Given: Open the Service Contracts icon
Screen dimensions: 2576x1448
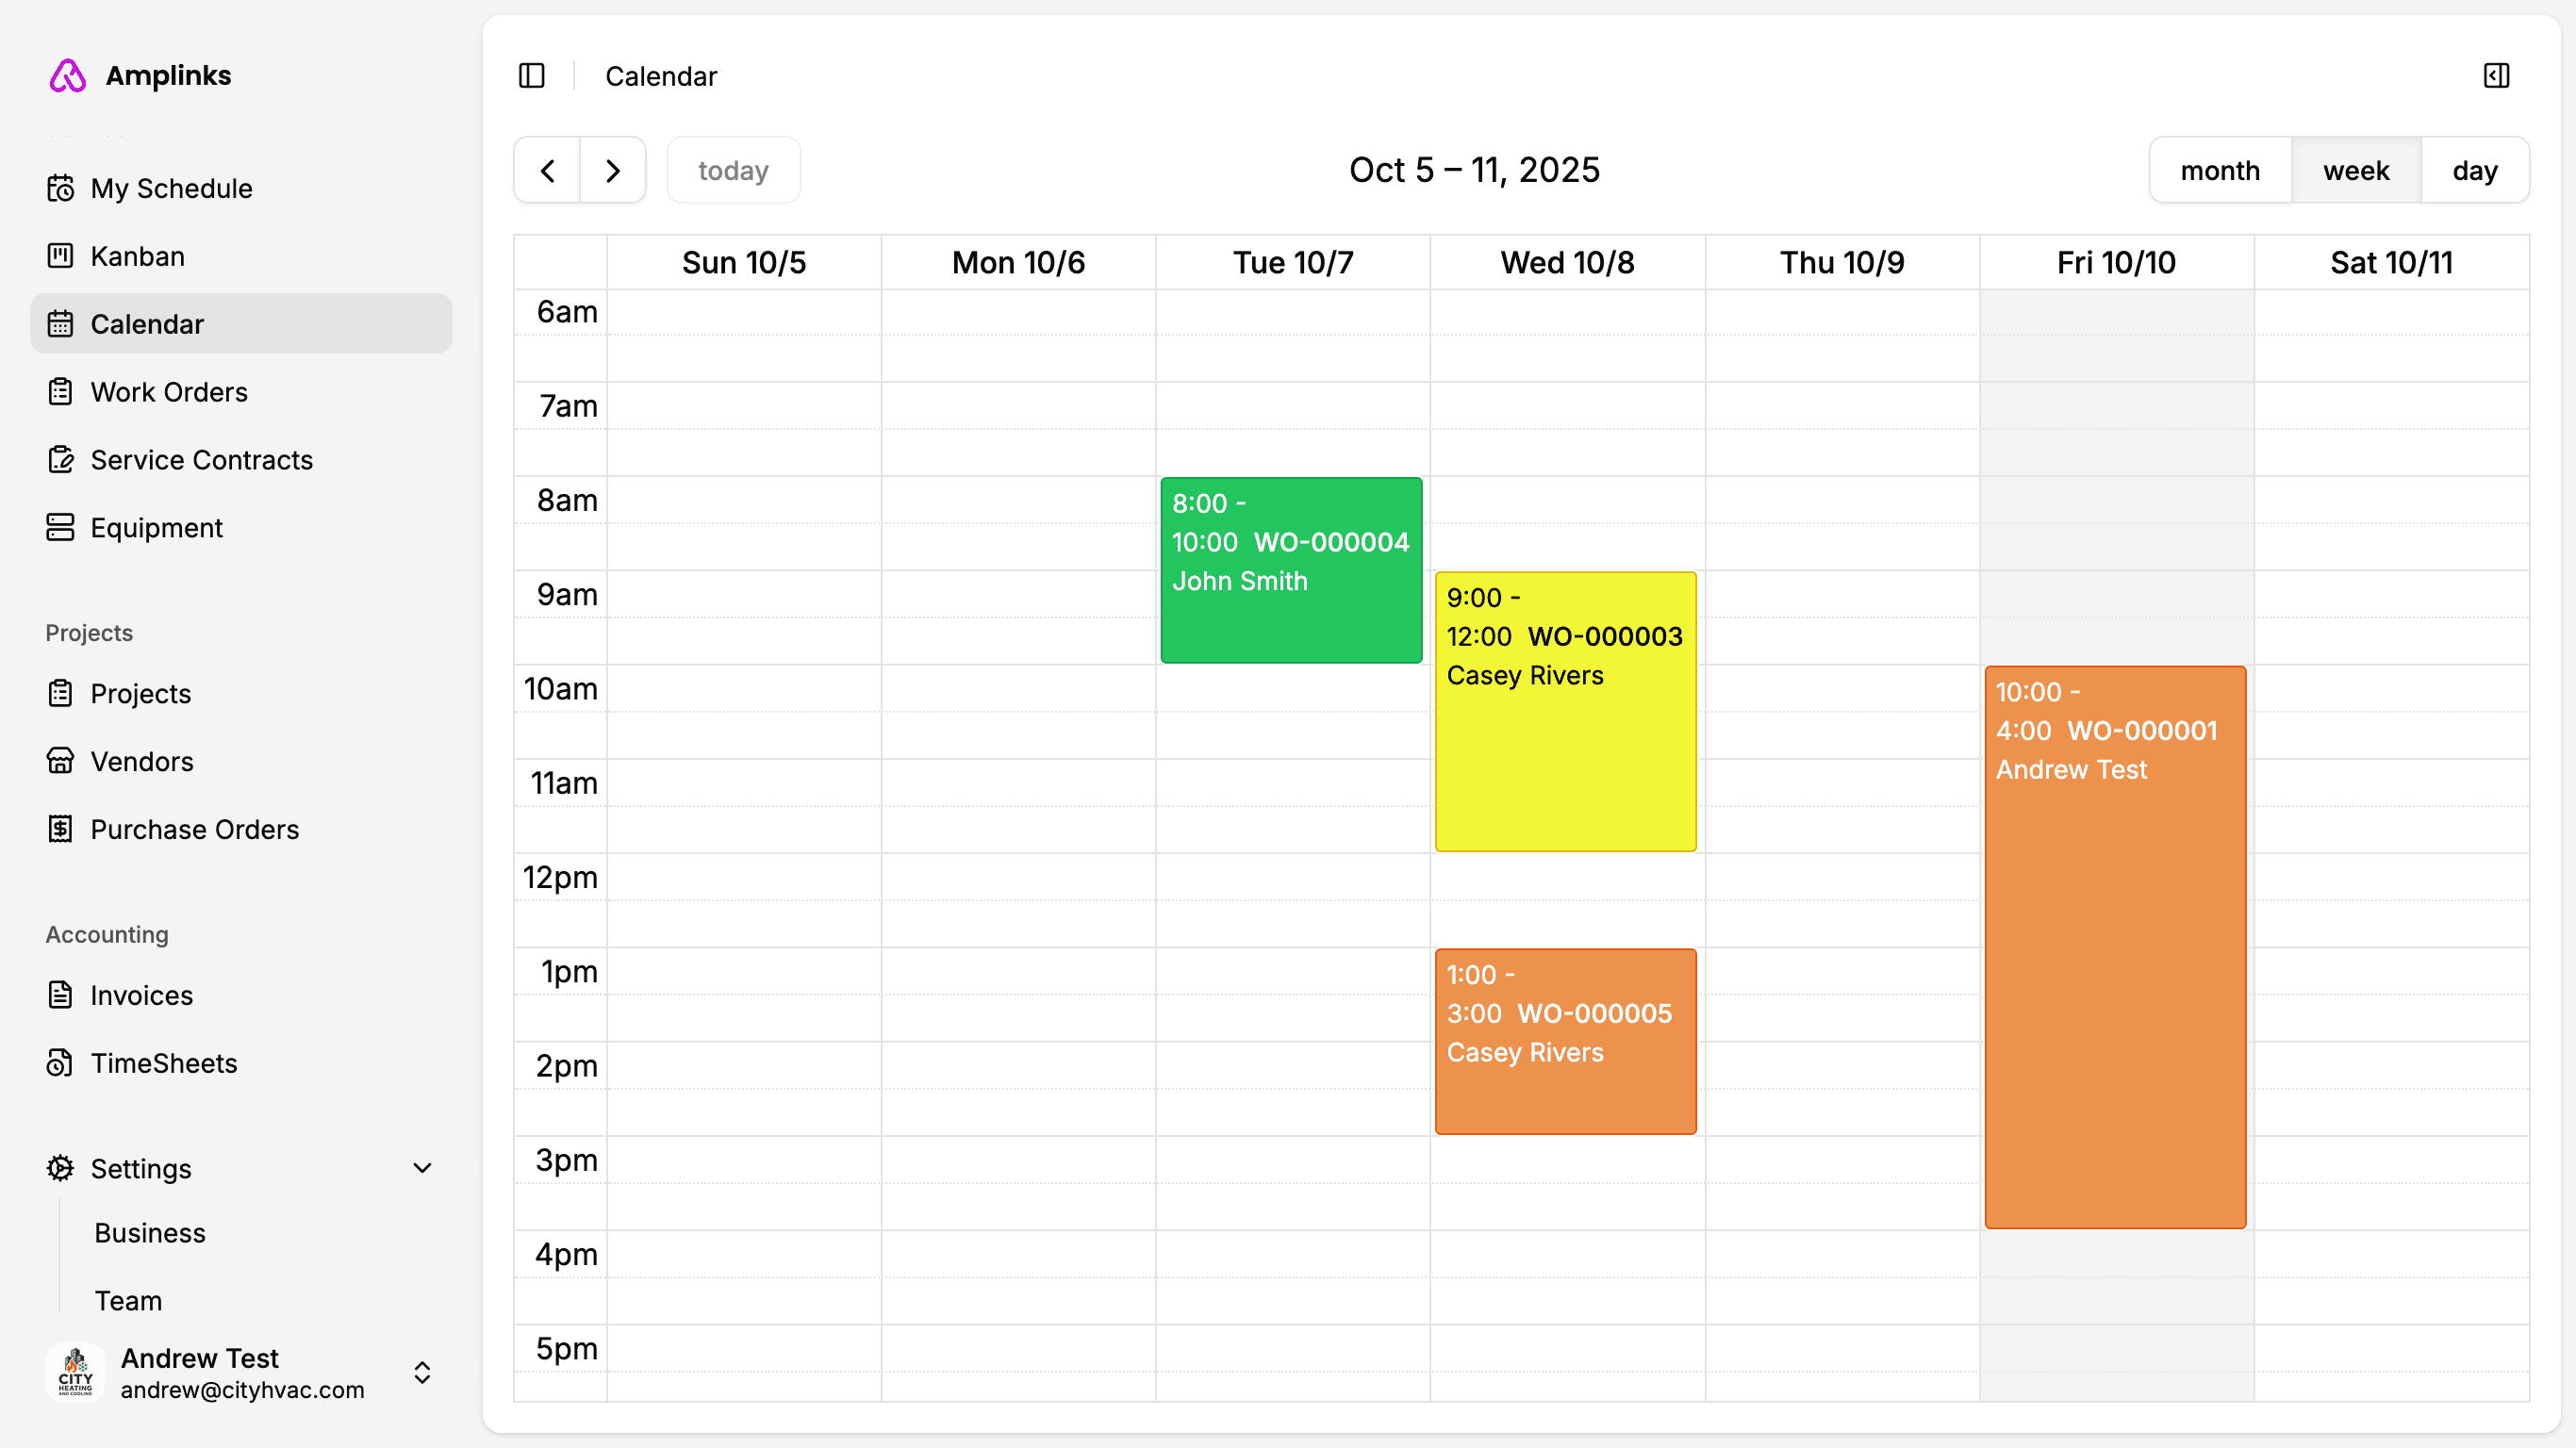Looking at the screenshot, I should 60,460.
